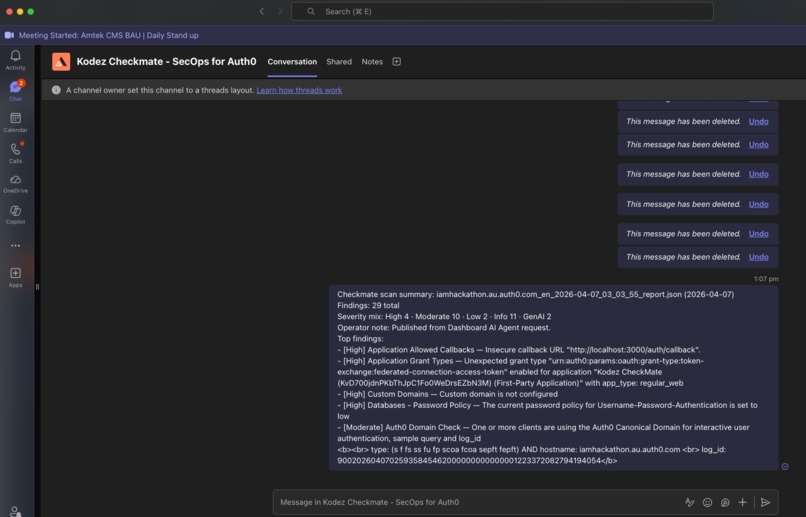Image resolution: width=806 pixels, height=517 pixels.
Task: Maximize window with green button
Action: pos(31,11)
